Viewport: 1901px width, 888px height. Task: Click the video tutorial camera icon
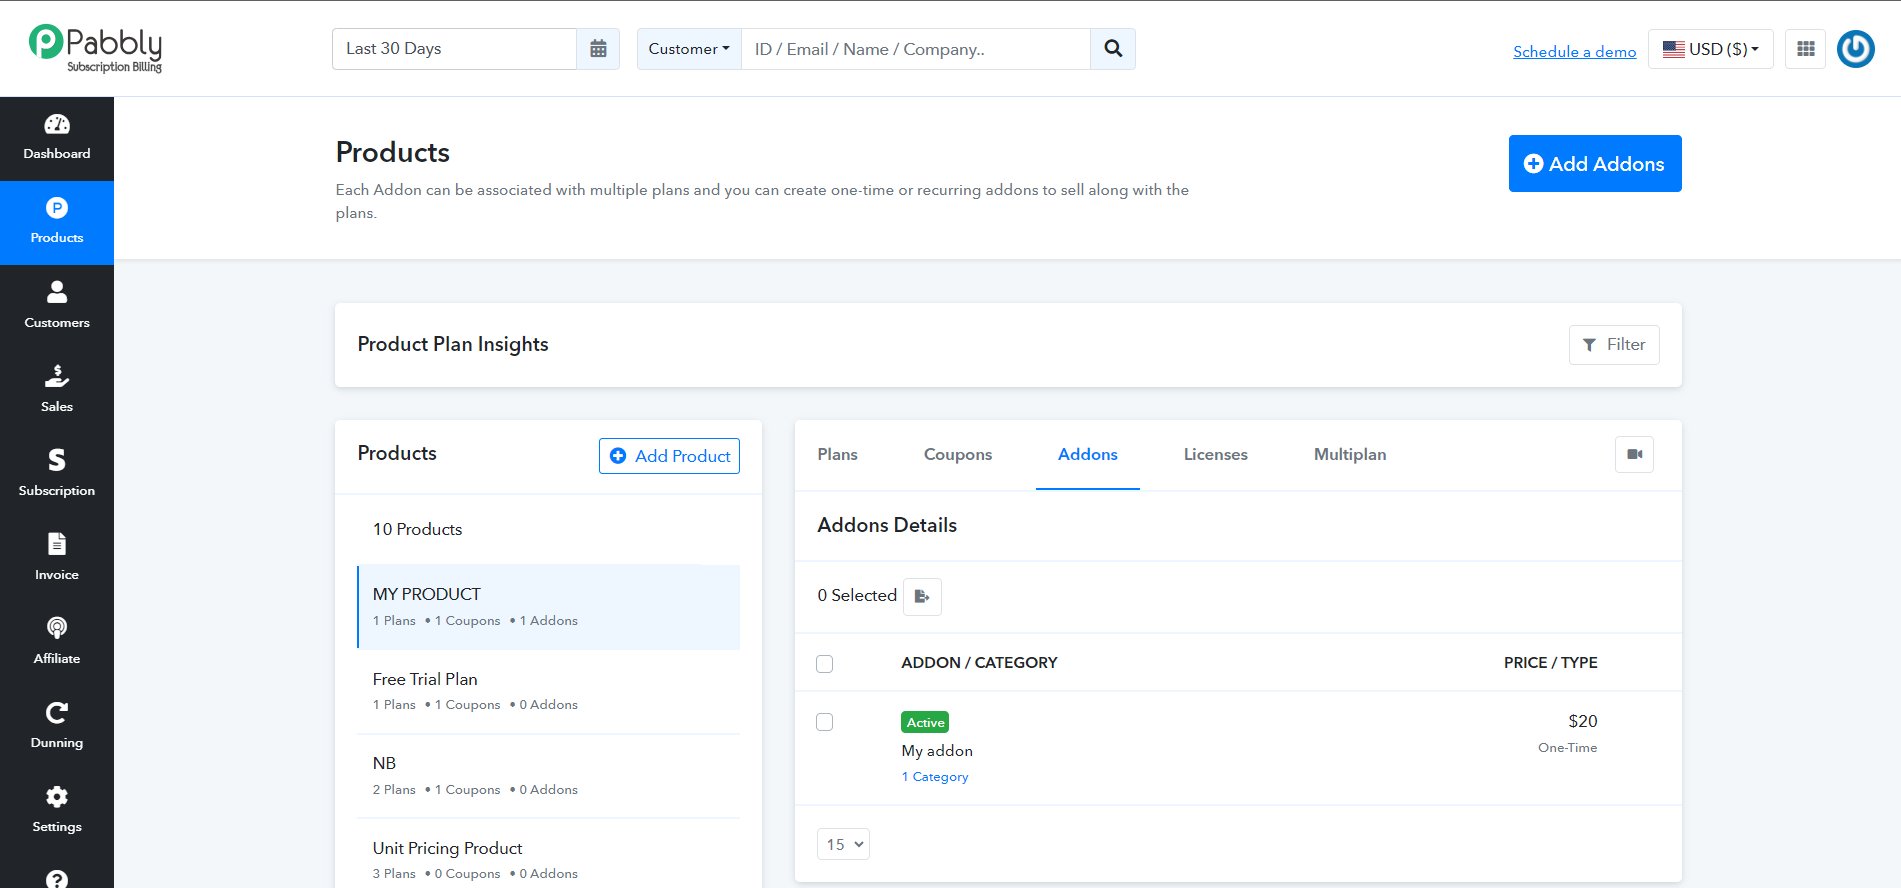tap(1635, 454)
